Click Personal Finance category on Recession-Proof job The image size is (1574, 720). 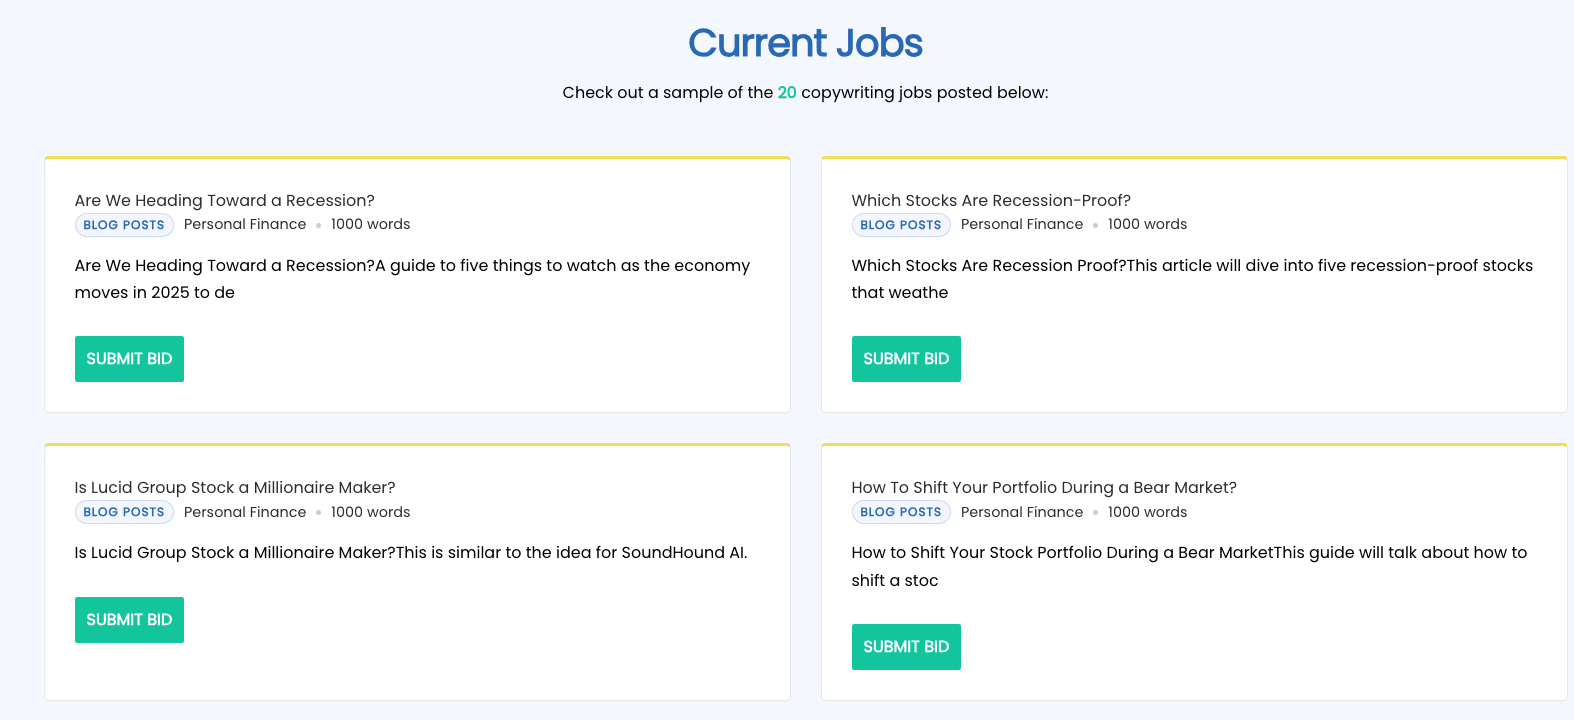(1021, 224)
